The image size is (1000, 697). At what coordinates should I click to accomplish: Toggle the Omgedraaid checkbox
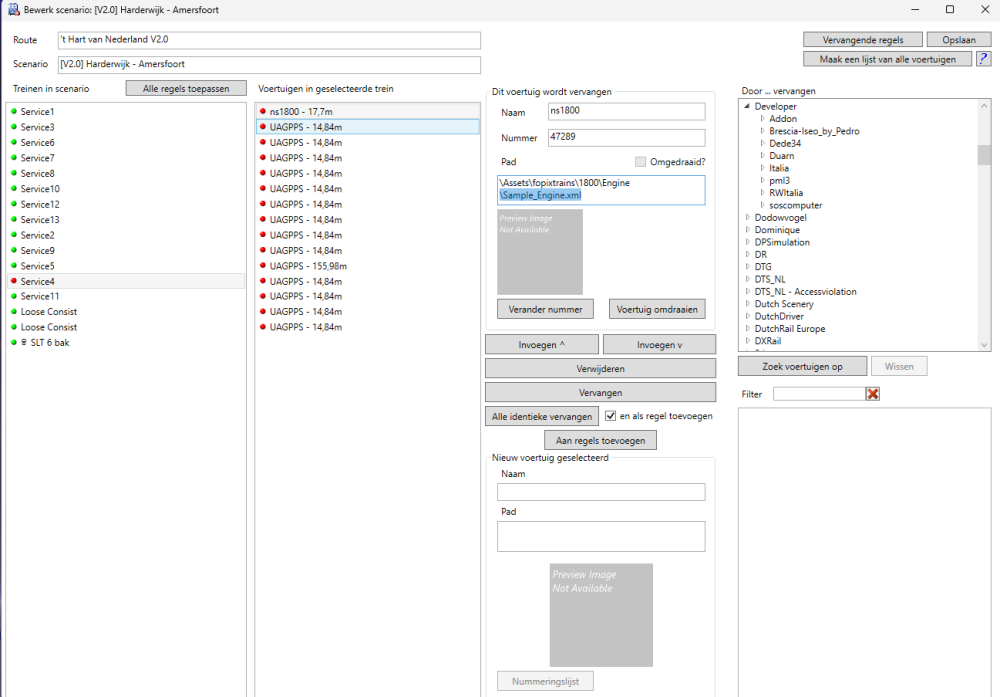point(640,161)
